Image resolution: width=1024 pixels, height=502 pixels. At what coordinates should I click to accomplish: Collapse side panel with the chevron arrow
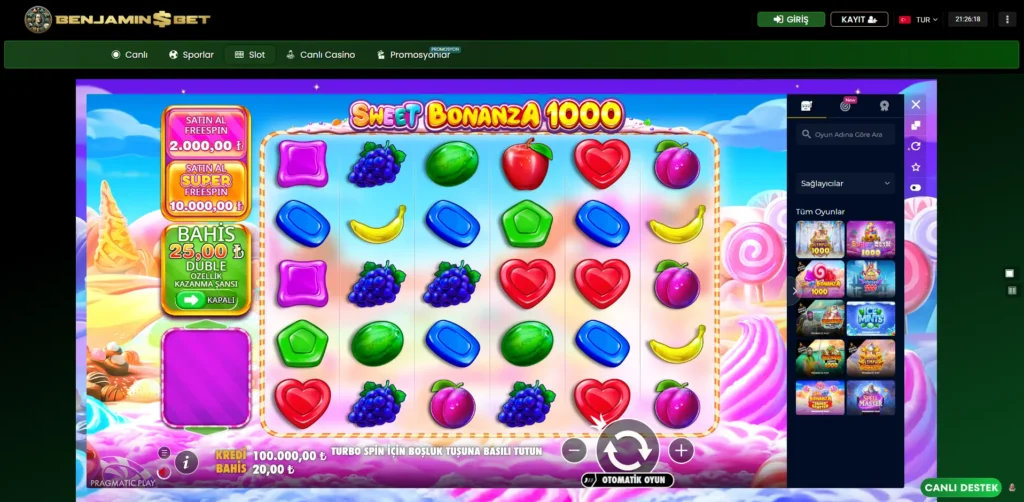pos(795,290)
